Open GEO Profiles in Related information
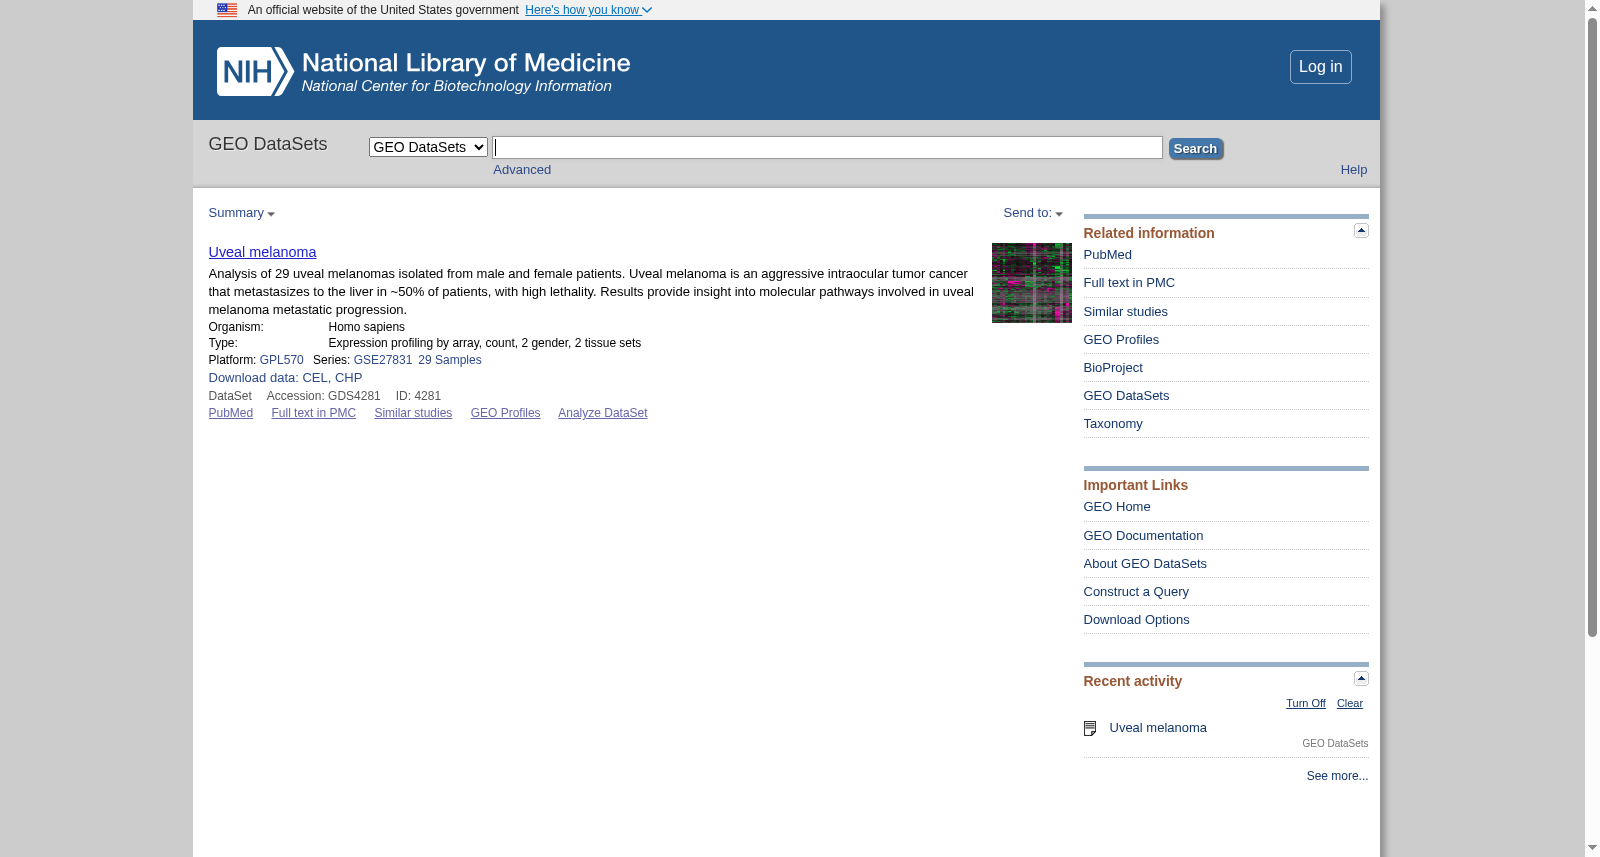Viewport: 1600px width, 857px height. pyautogui.click(x=1121, y=340)
